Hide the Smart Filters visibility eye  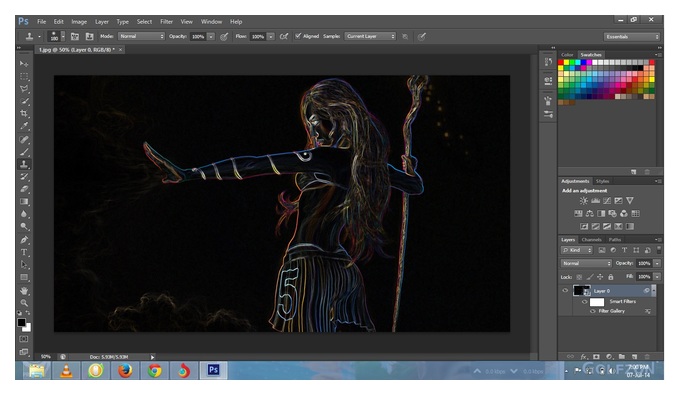[x=584, y=302]
